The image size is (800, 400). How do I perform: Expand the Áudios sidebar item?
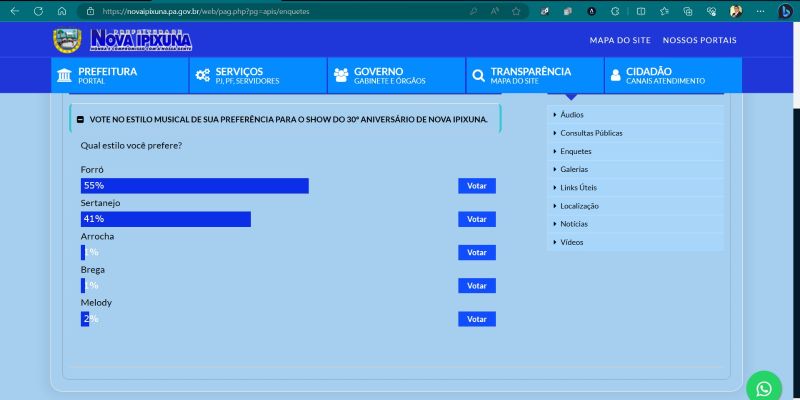click(x=572, y=115)
